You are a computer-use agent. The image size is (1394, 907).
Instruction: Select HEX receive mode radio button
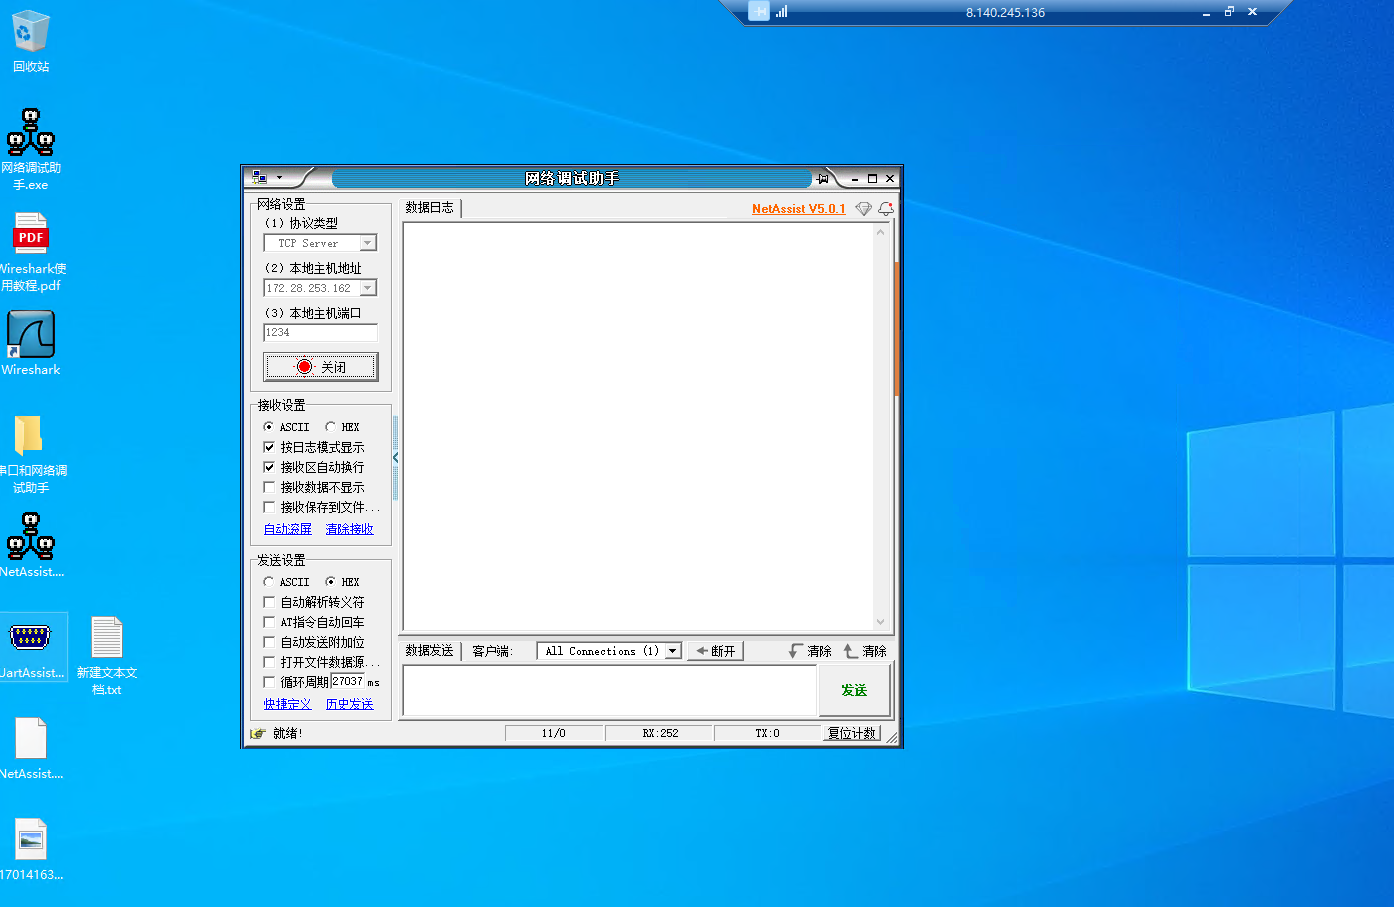pyautogui.click(x=331, y=427)
